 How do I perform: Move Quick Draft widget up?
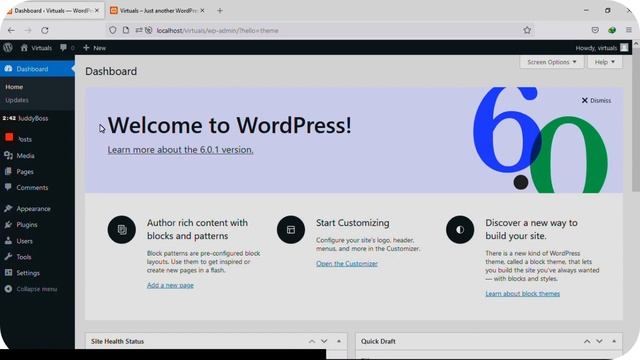click(587, 341)
